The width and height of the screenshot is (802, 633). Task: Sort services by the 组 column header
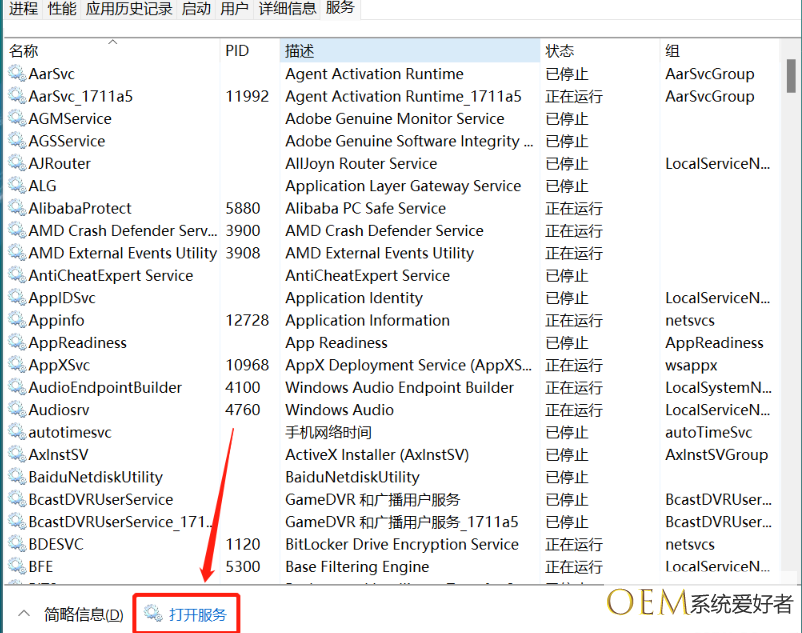pos(673,51)
